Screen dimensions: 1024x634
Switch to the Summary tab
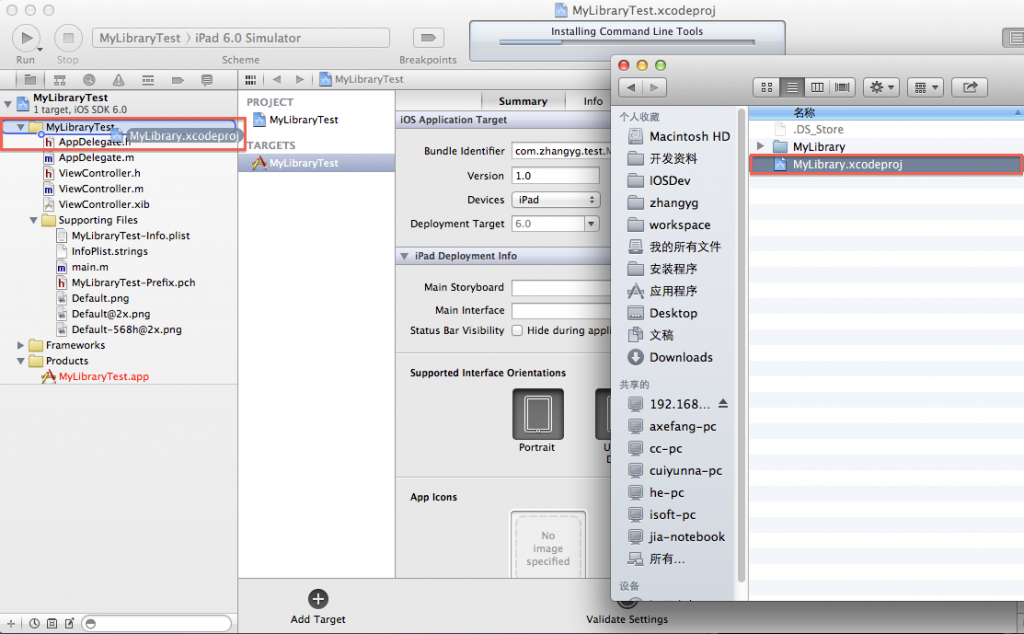(522, 101)
